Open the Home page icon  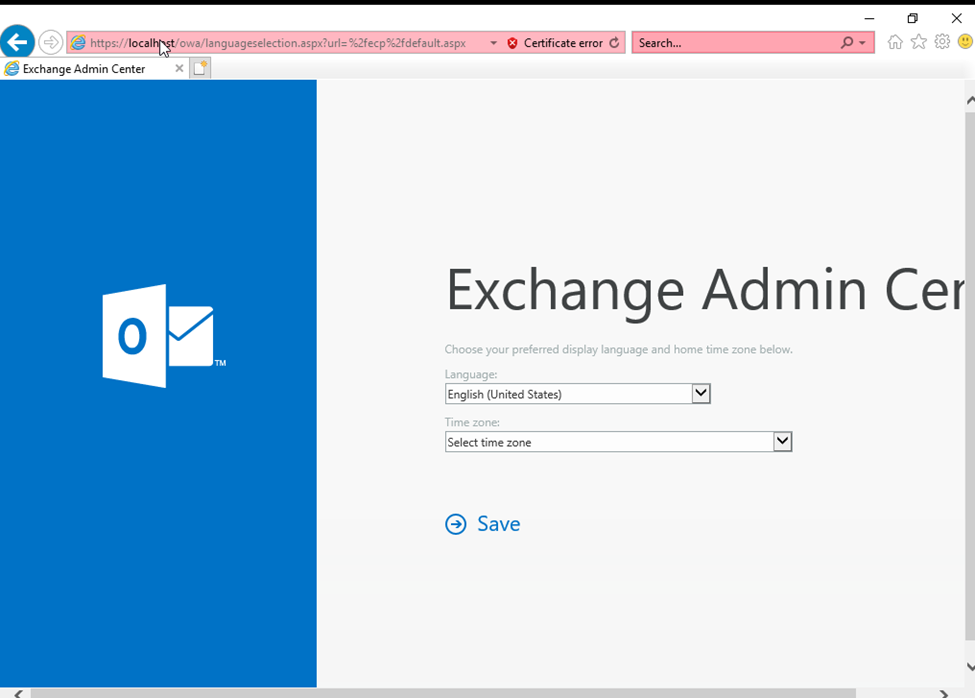pyautogui.click(x=895, y=42)
